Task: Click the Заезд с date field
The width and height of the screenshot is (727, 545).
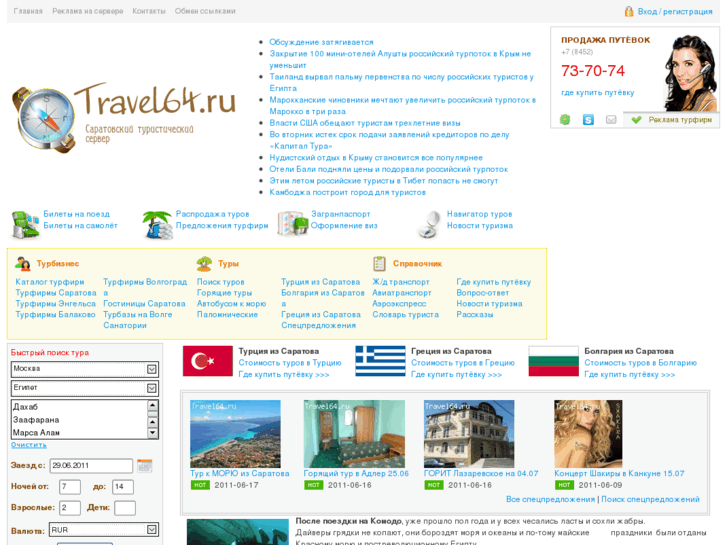Action: [91, 466]
